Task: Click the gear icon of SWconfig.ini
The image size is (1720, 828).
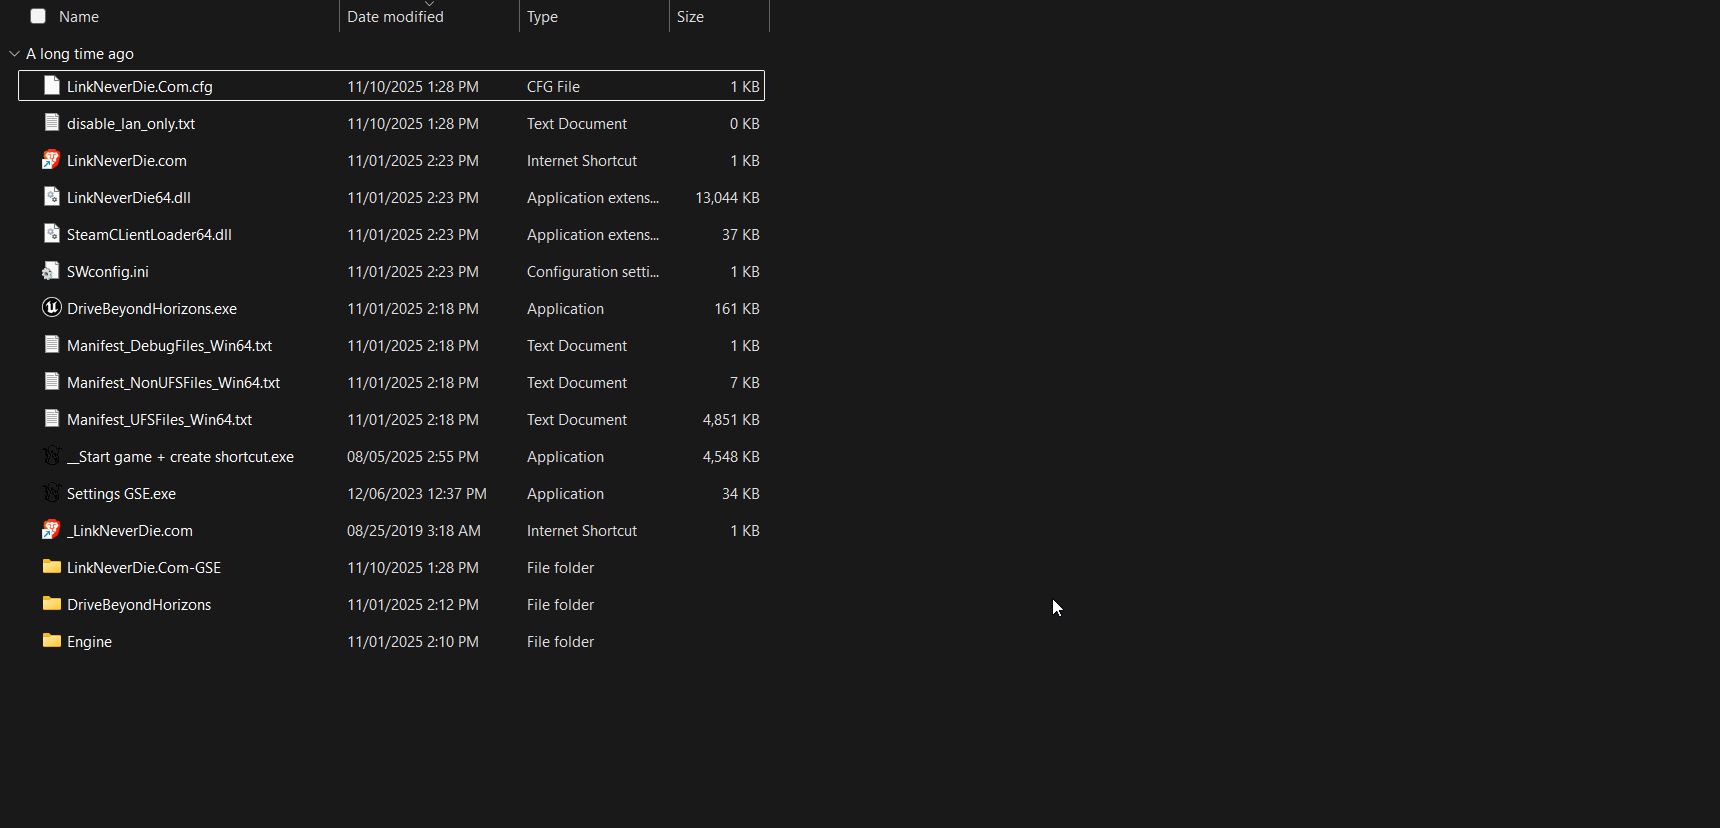Action: tap(52, 271)
